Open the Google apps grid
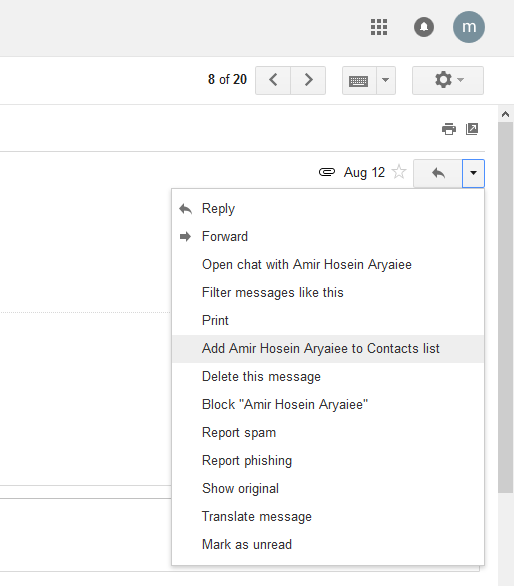Viewport: 514px width, 586px height. (379, 27)
